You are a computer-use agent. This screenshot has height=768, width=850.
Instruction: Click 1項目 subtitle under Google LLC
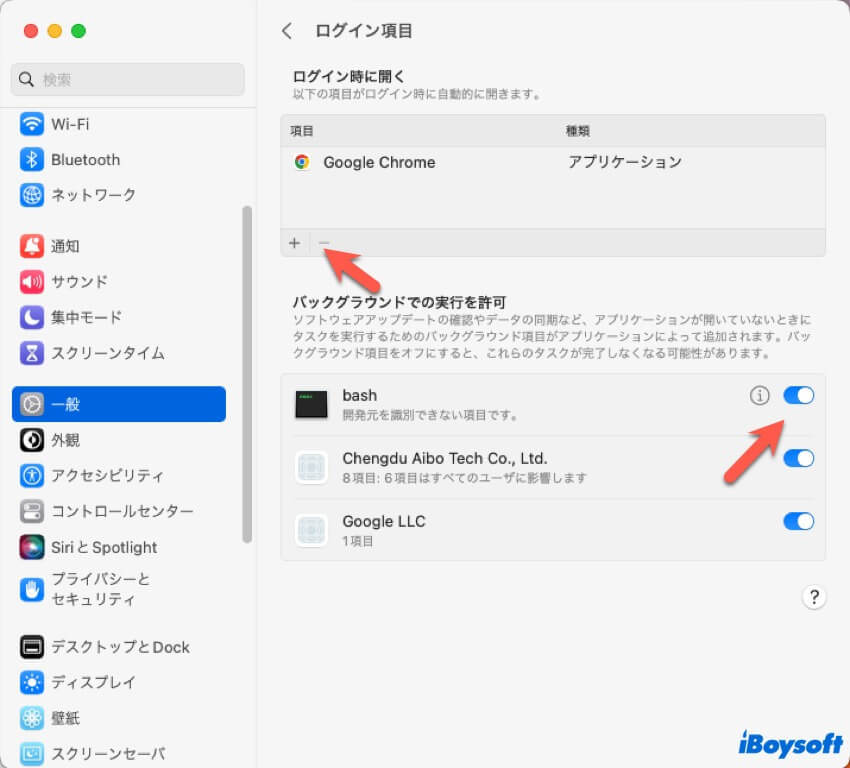358,541
